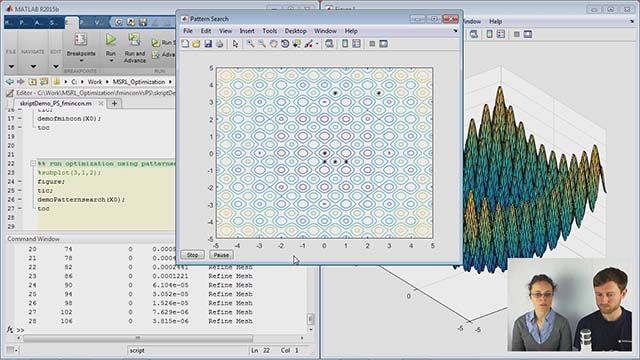
Task: Select the skriptDemo_PS_fmincon.m editor tab
Action: [56, 104]
